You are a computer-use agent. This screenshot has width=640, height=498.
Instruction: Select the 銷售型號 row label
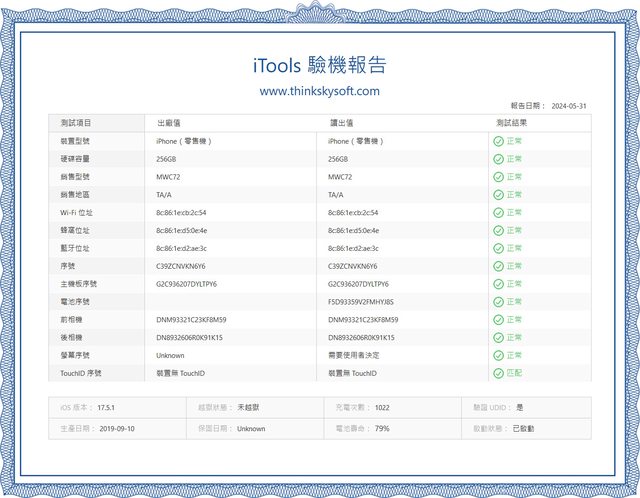75,177
